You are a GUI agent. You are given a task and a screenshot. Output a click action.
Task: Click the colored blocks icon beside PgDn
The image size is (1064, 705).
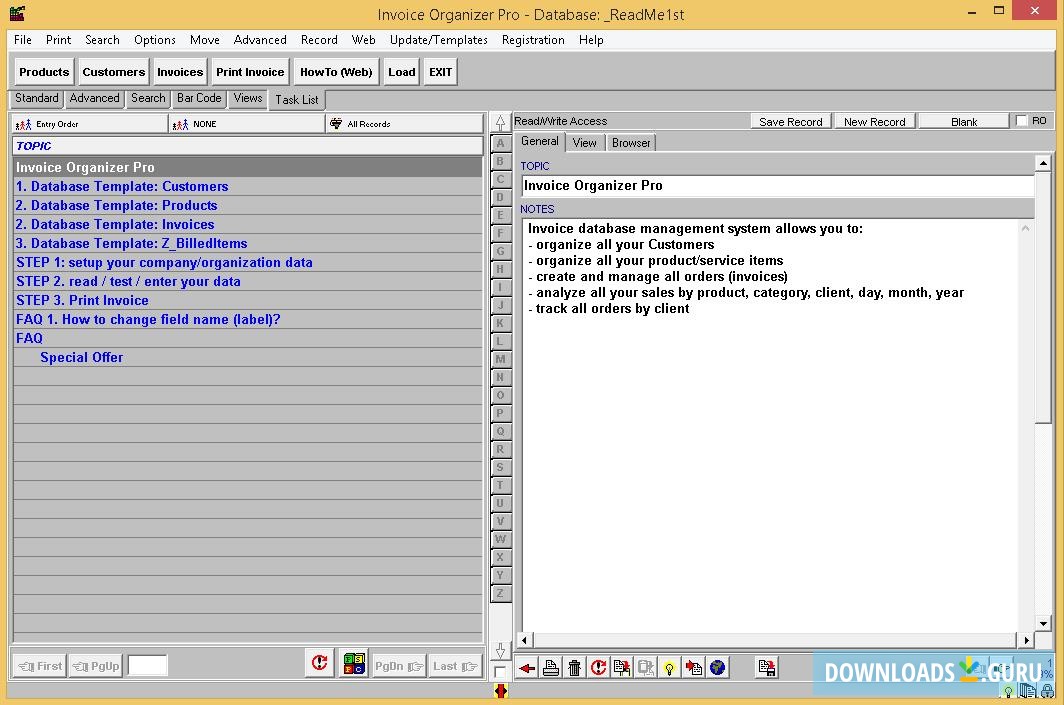pos(353,664)
